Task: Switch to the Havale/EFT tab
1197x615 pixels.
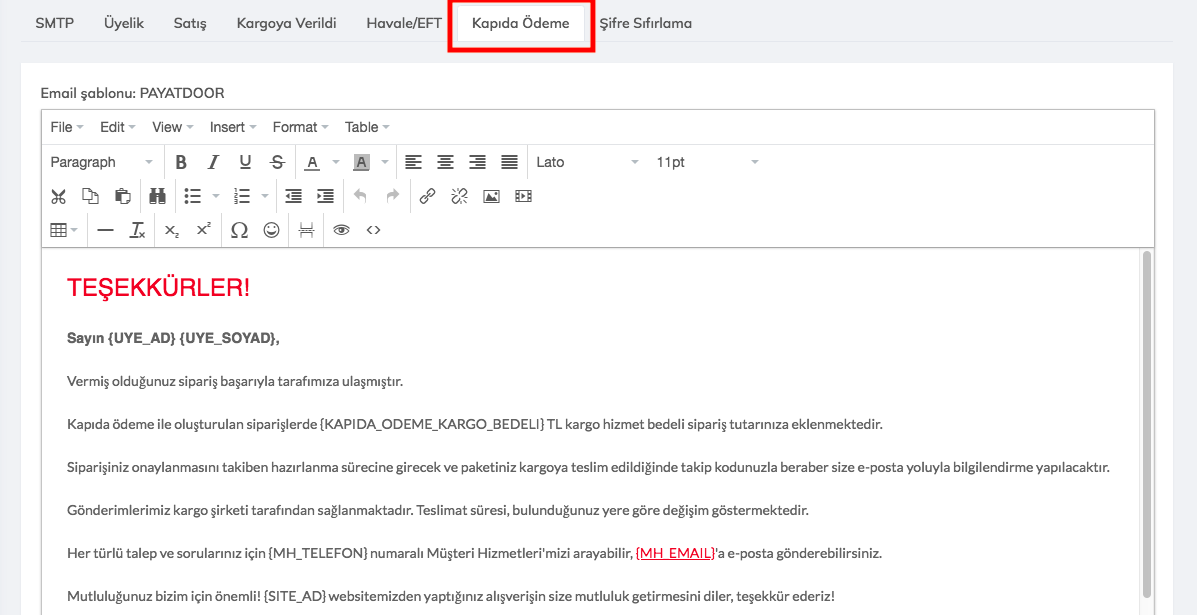Action: (403, 22)
